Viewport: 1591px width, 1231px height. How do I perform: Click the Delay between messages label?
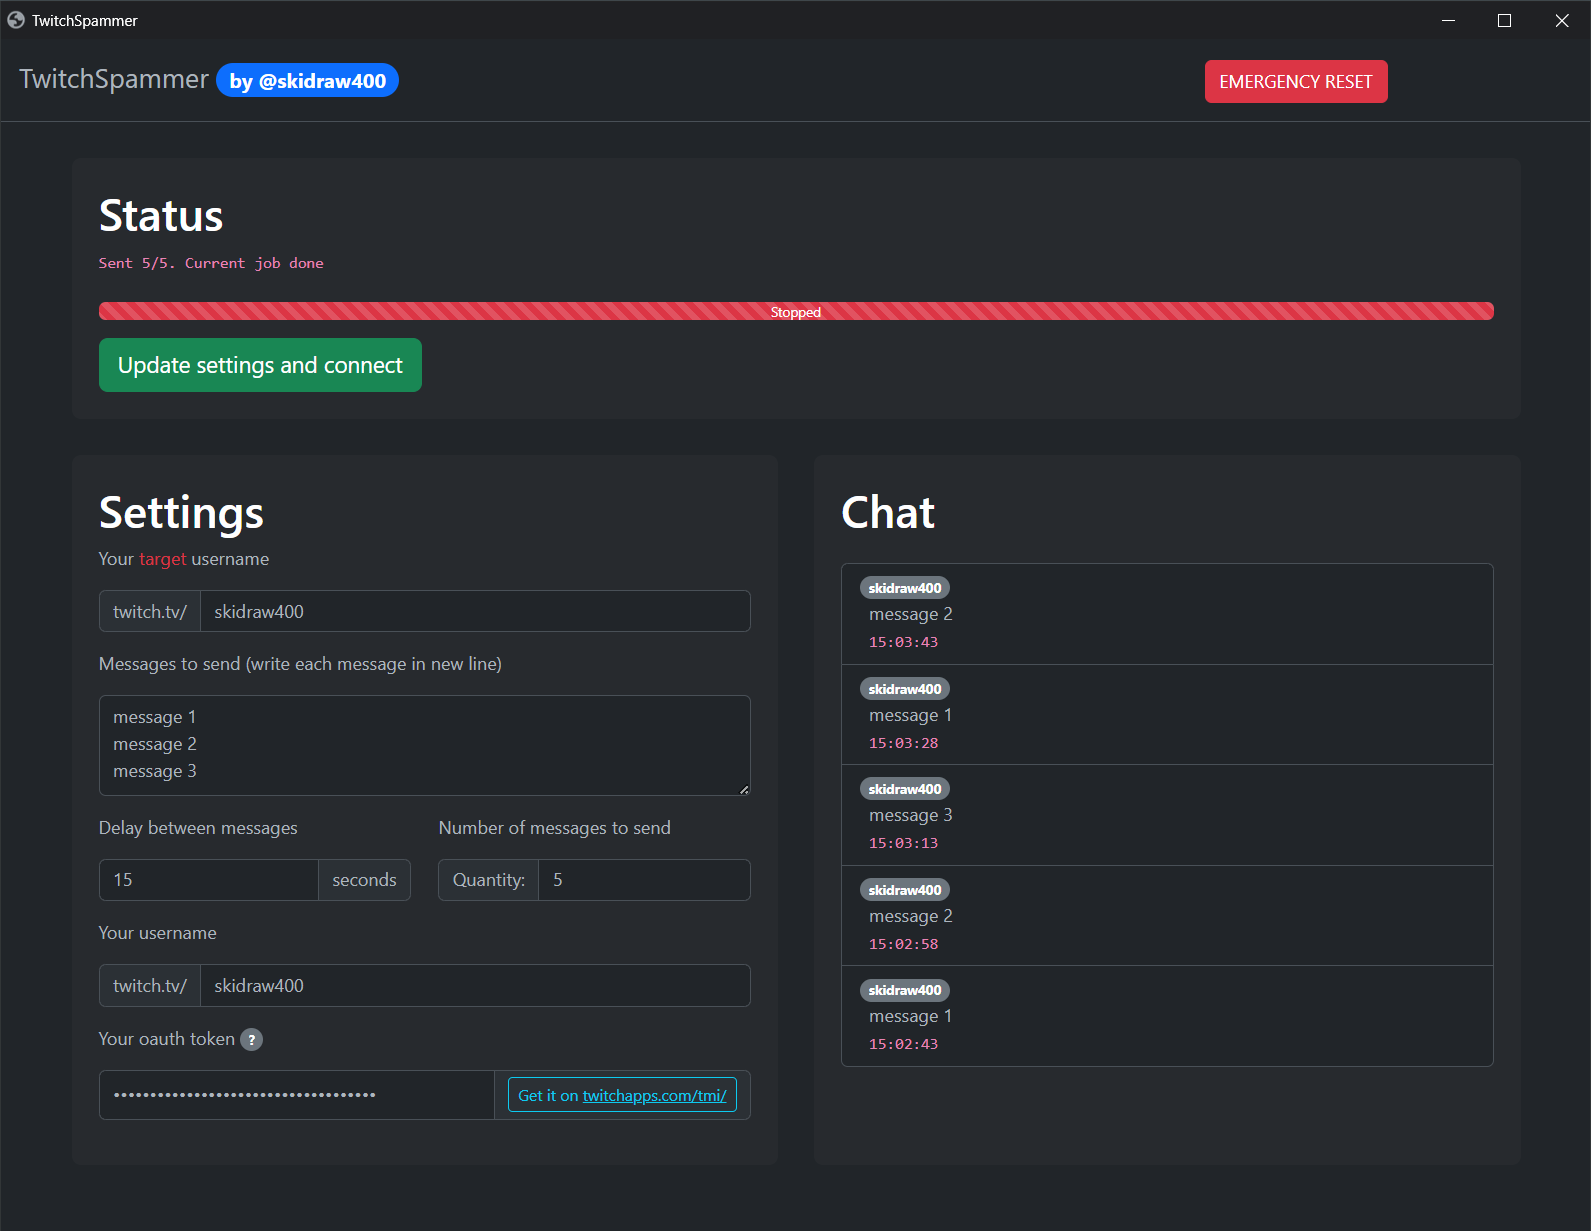point(198,828)
